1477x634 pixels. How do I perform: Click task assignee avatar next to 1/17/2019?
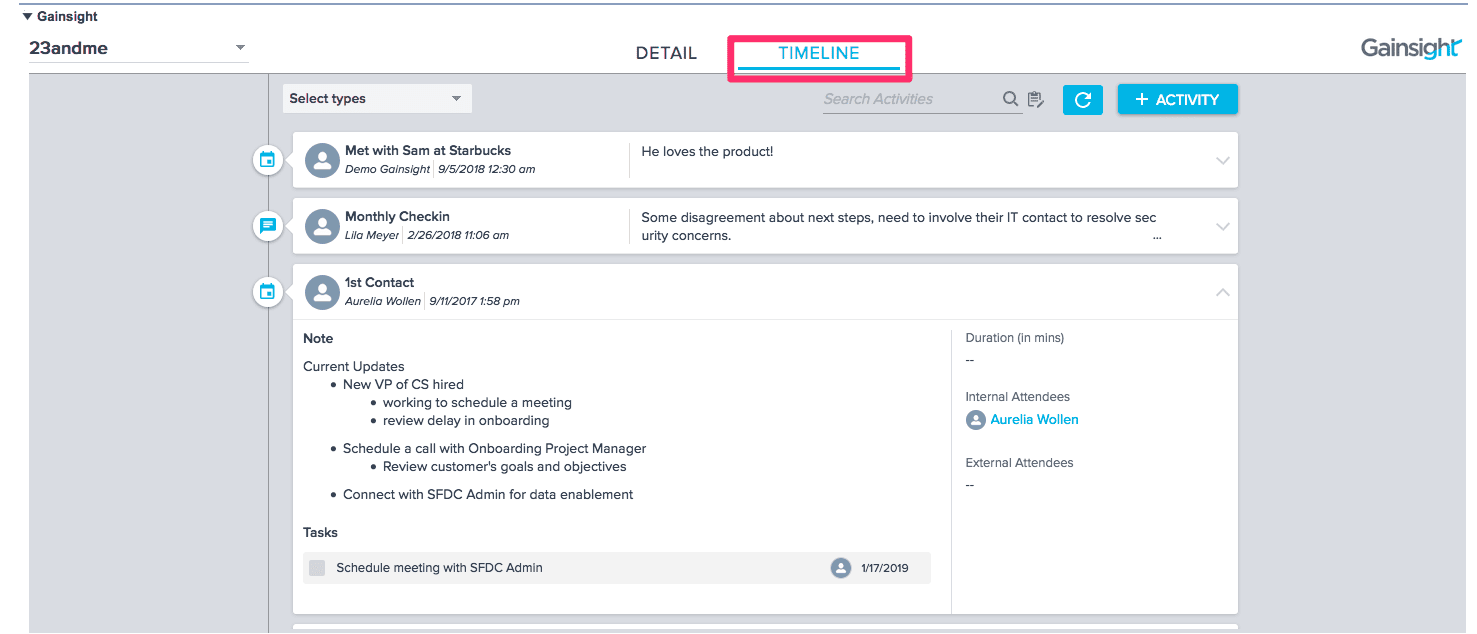pos(840,568)
